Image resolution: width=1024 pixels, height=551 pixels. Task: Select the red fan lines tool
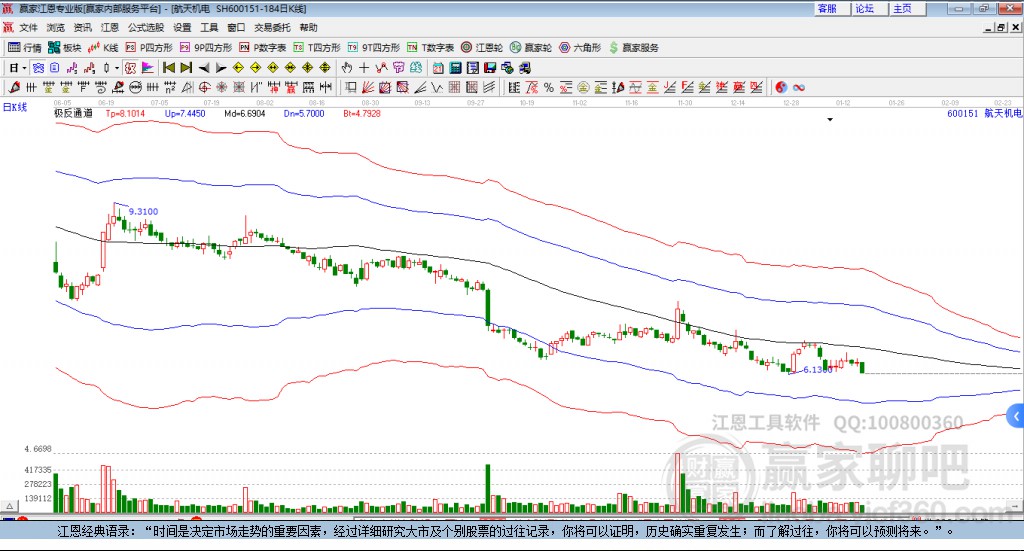(x=368, y=87)
